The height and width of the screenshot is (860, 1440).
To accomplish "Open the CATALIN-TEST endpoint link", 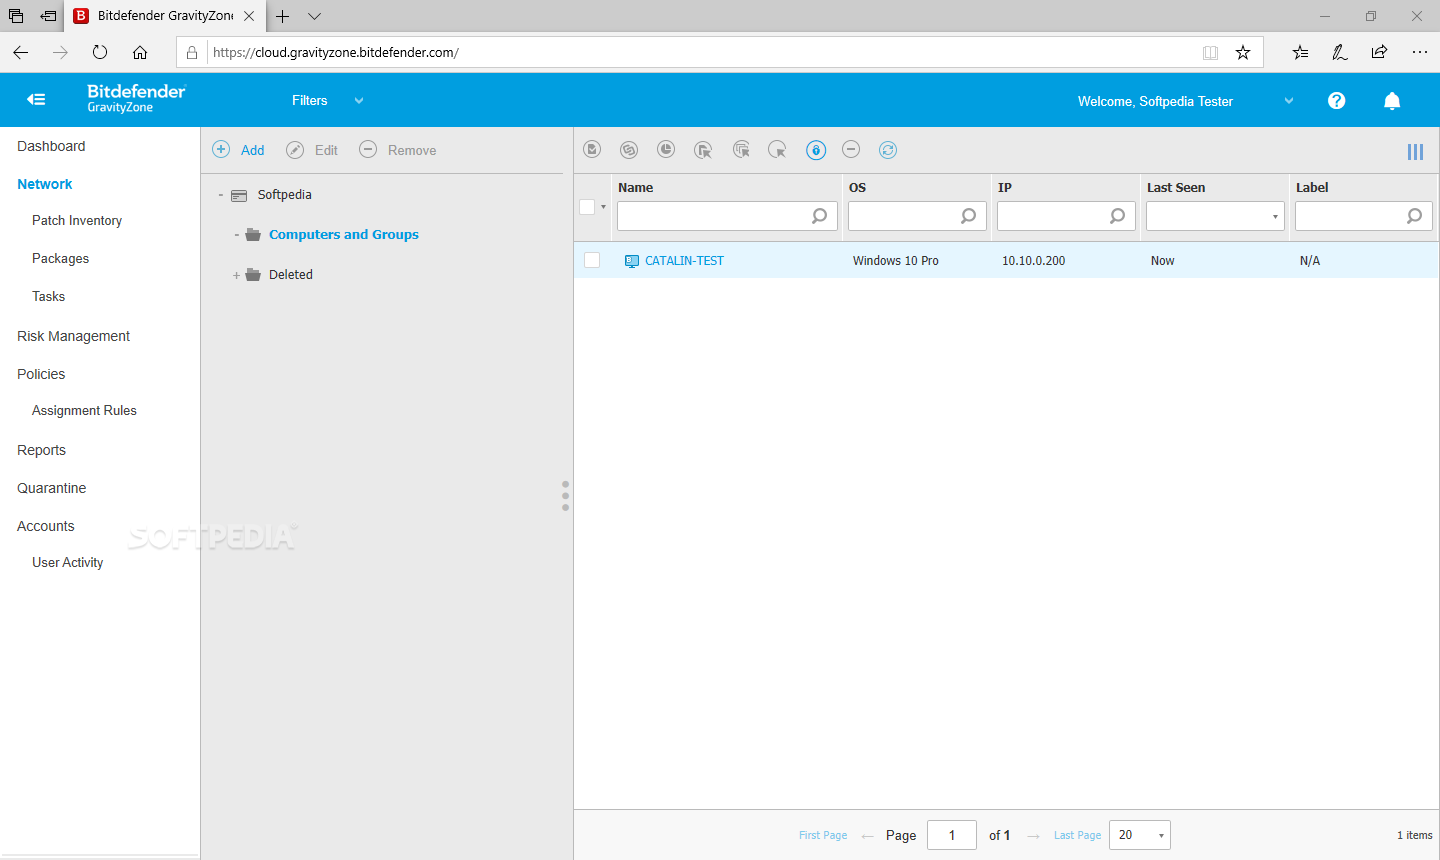I will pyautogui.click(x=684, y=260).
